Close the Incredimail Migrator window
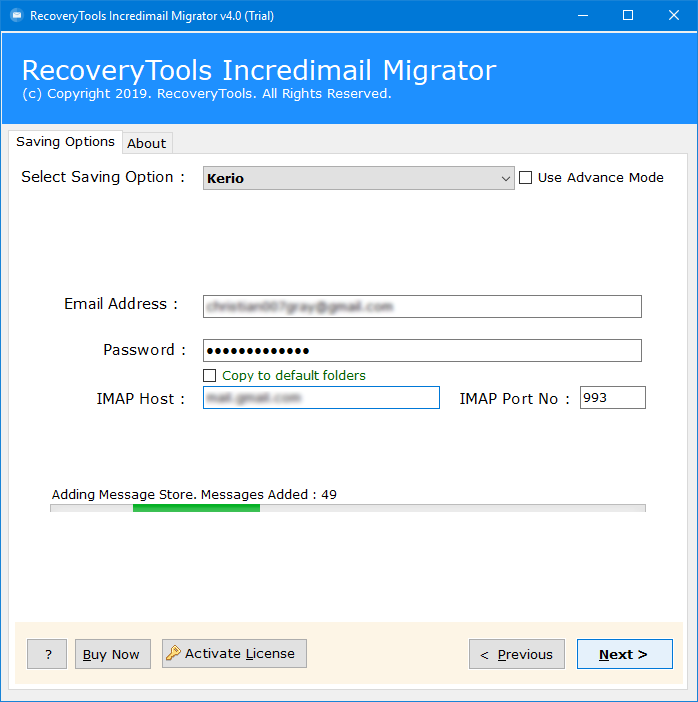The width and height of the screenshot is (698, 702). [673, 16]
